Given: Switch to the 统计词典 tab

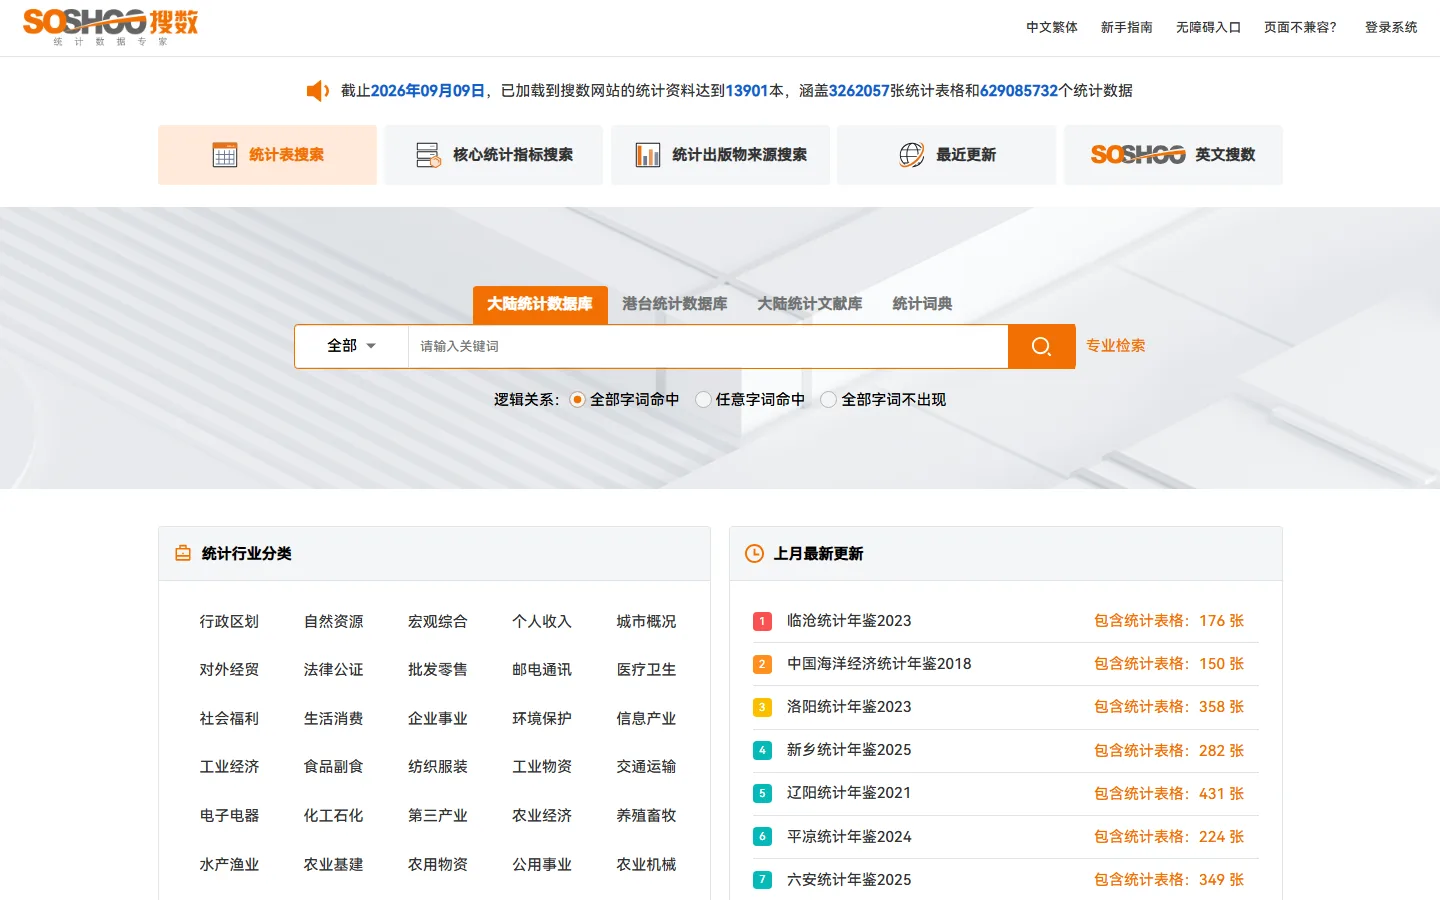Looking at the screenshot, I should tap(922, 304).
